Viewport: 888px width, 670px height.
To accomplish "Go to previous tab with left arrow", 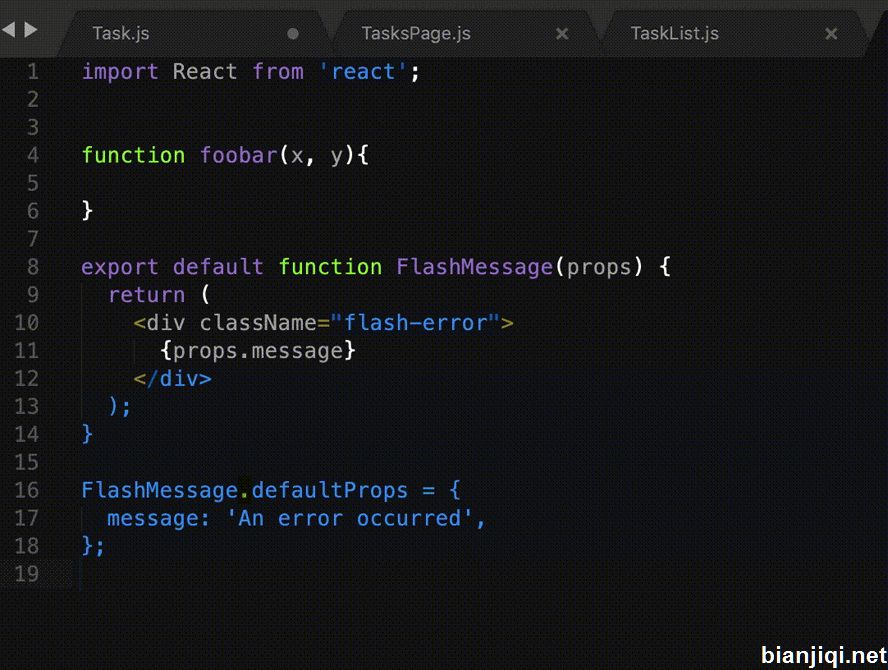I will pos(8,29).
